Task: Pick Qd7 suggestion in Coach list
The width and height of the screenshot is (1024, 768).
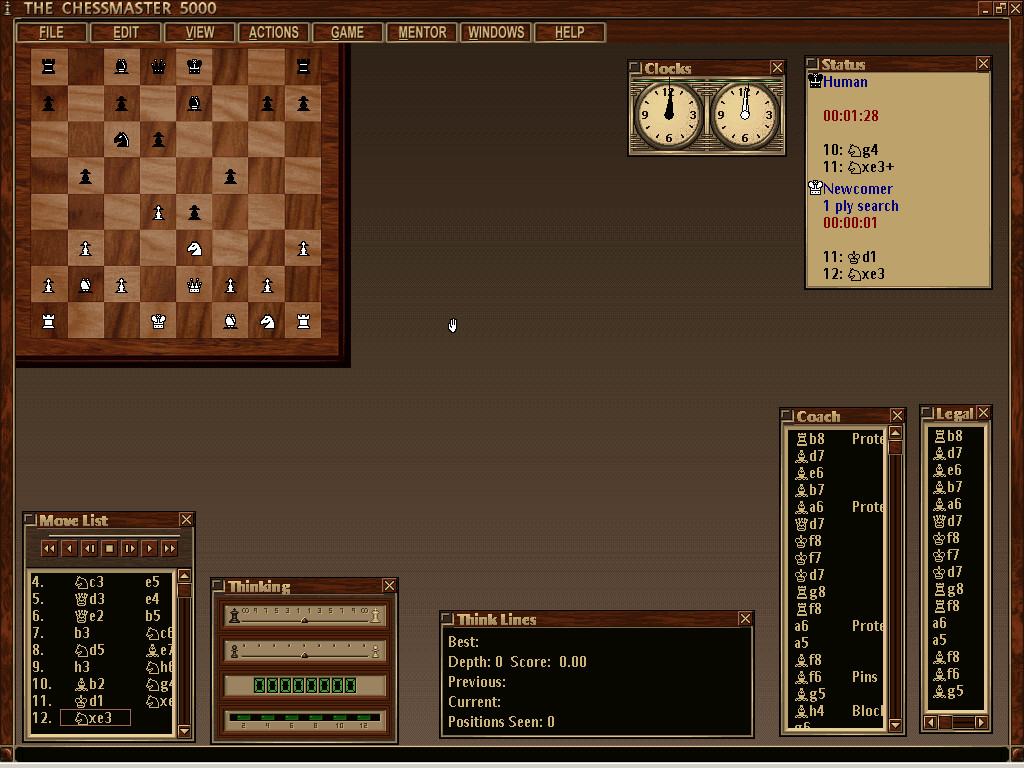Action: pyautogui.click(x=810, y=524)
